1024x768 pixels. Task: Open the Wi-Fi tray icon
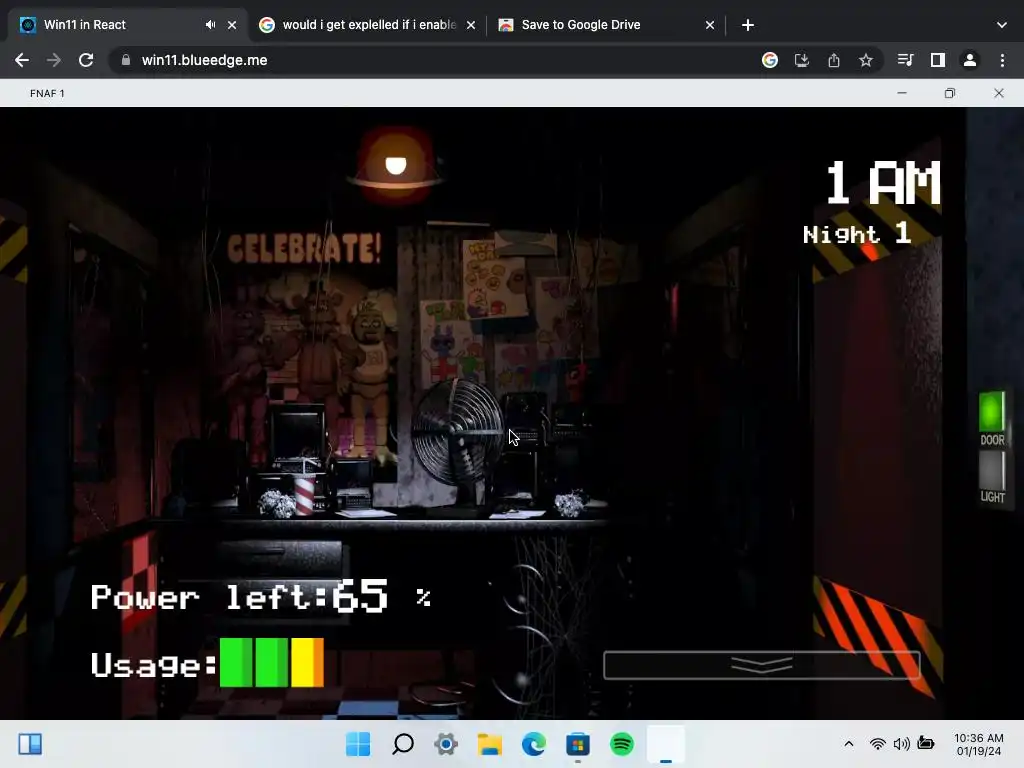(x=878, y=744)
